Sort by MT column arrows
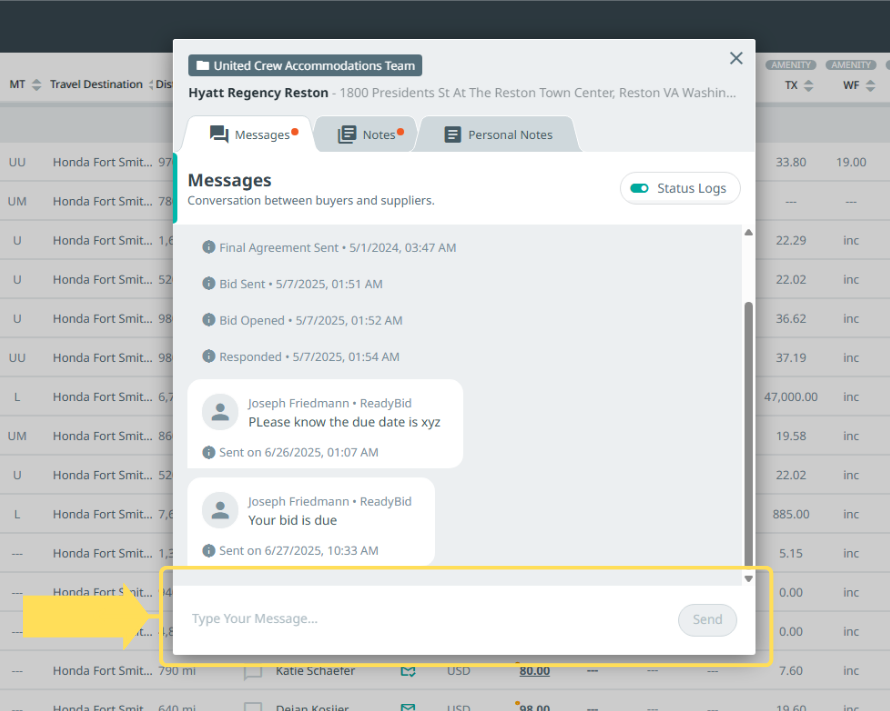 point(36,85)
